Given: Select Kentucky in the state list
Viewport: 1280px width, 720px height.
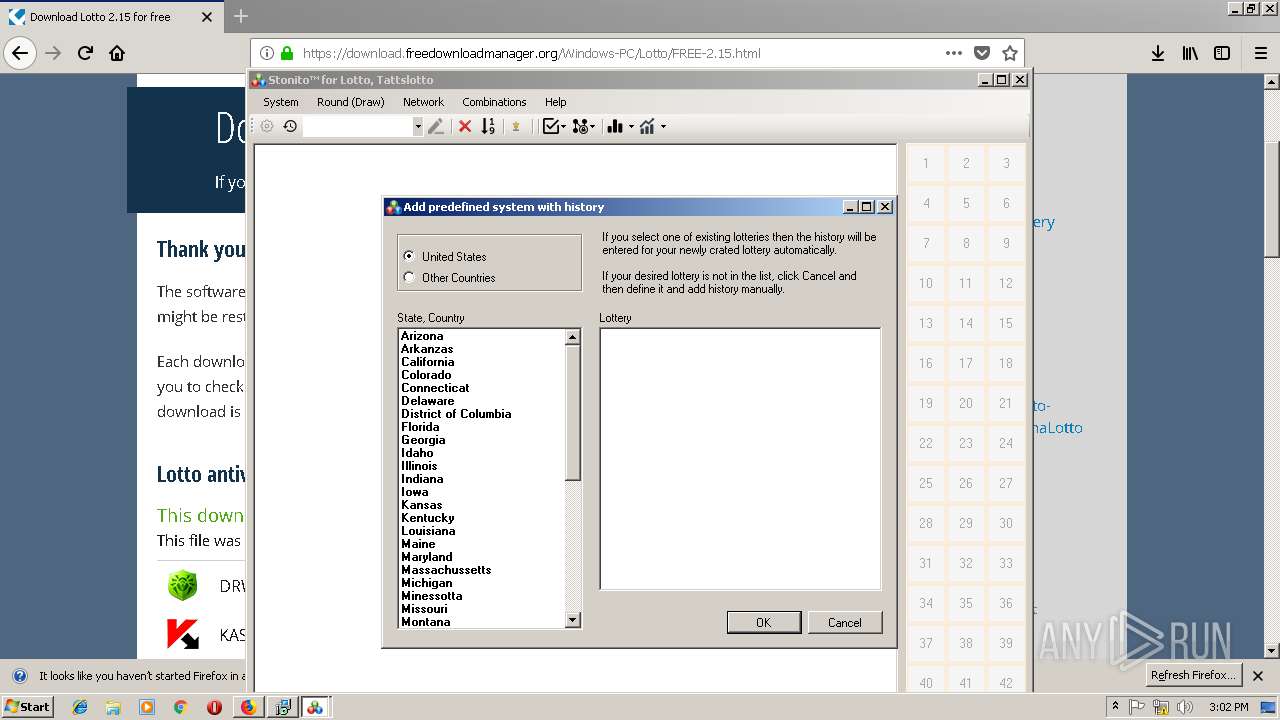Looking at the screenshot, I should (x=428, y=518).
